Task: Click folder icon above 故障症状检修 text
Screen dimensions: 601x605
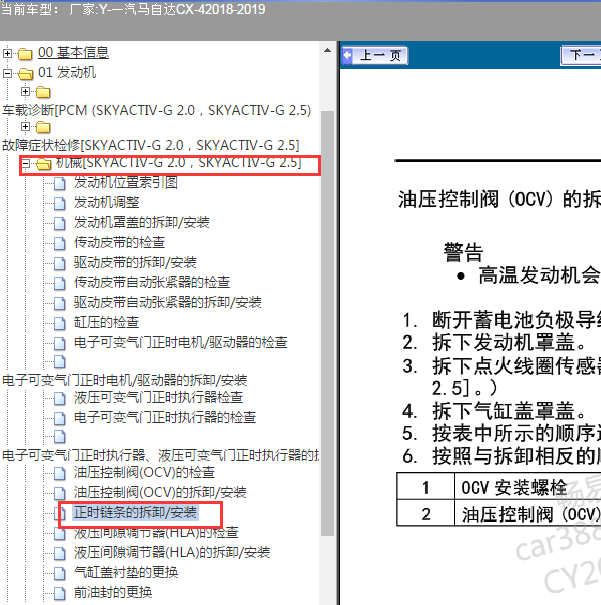Action: coord(43,127)
